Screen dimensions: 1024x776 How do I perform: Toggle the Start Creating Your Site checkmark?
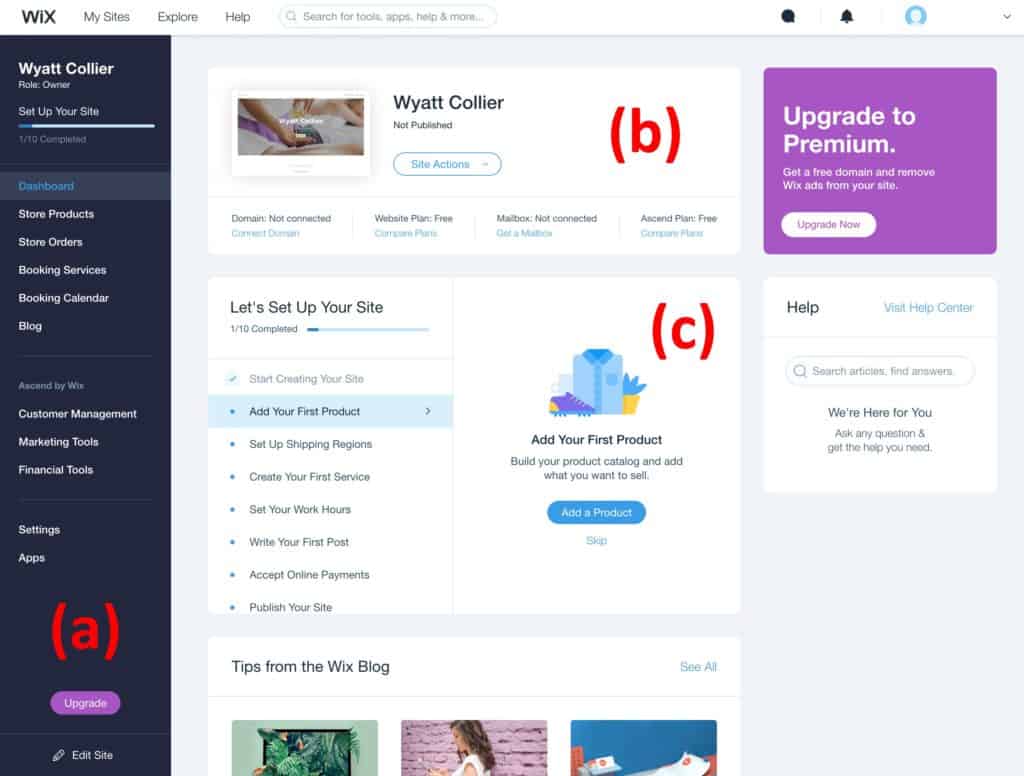pos(232,378)
